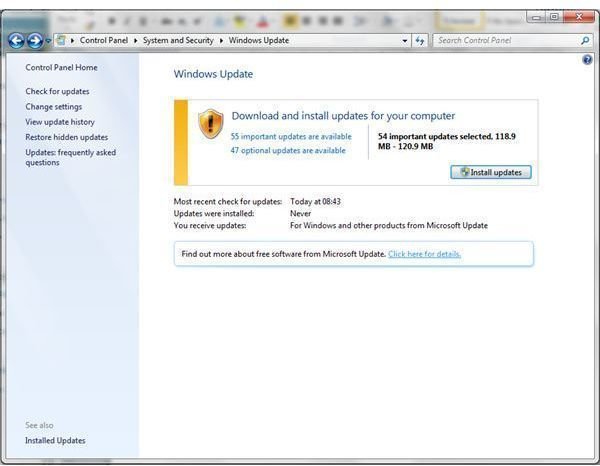600x466 pixels.
Task: Click the Back navigation arrow
Action: click(16, 40)
